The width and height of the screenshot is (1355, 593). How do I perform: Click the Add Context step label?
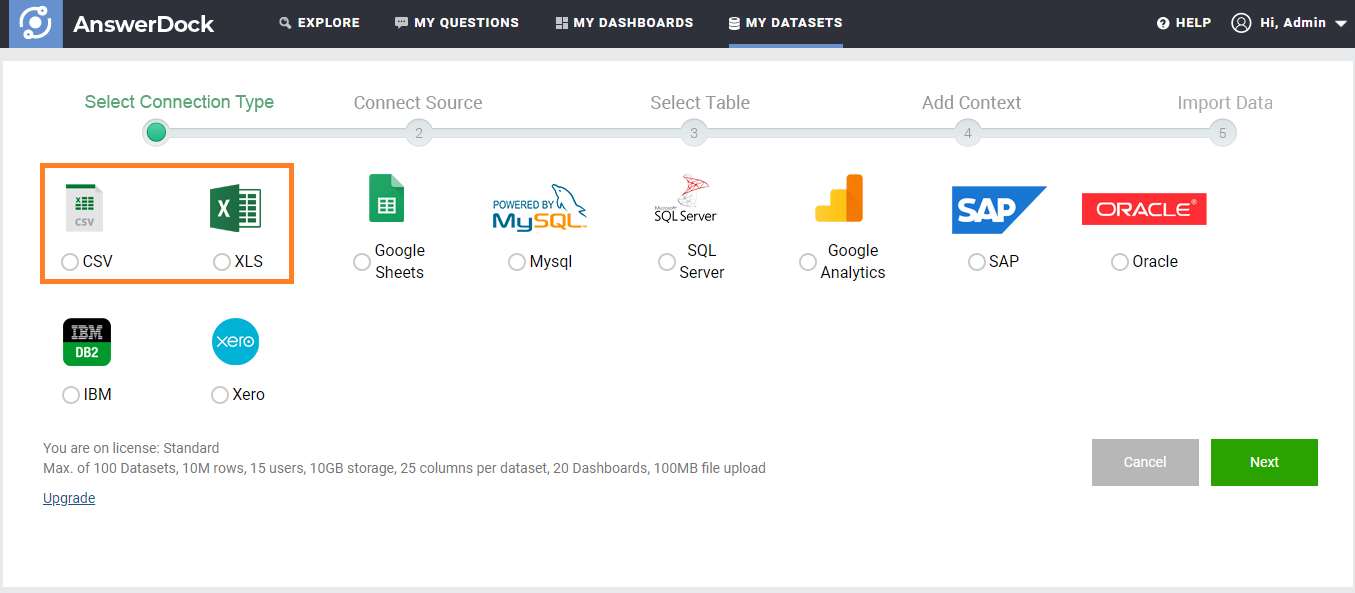coord(972,103)
